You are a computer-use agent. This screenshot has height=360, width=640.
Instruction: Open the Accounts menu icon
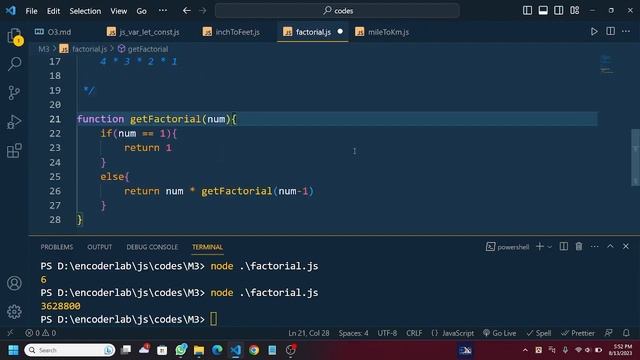click(x=14, y=283)
